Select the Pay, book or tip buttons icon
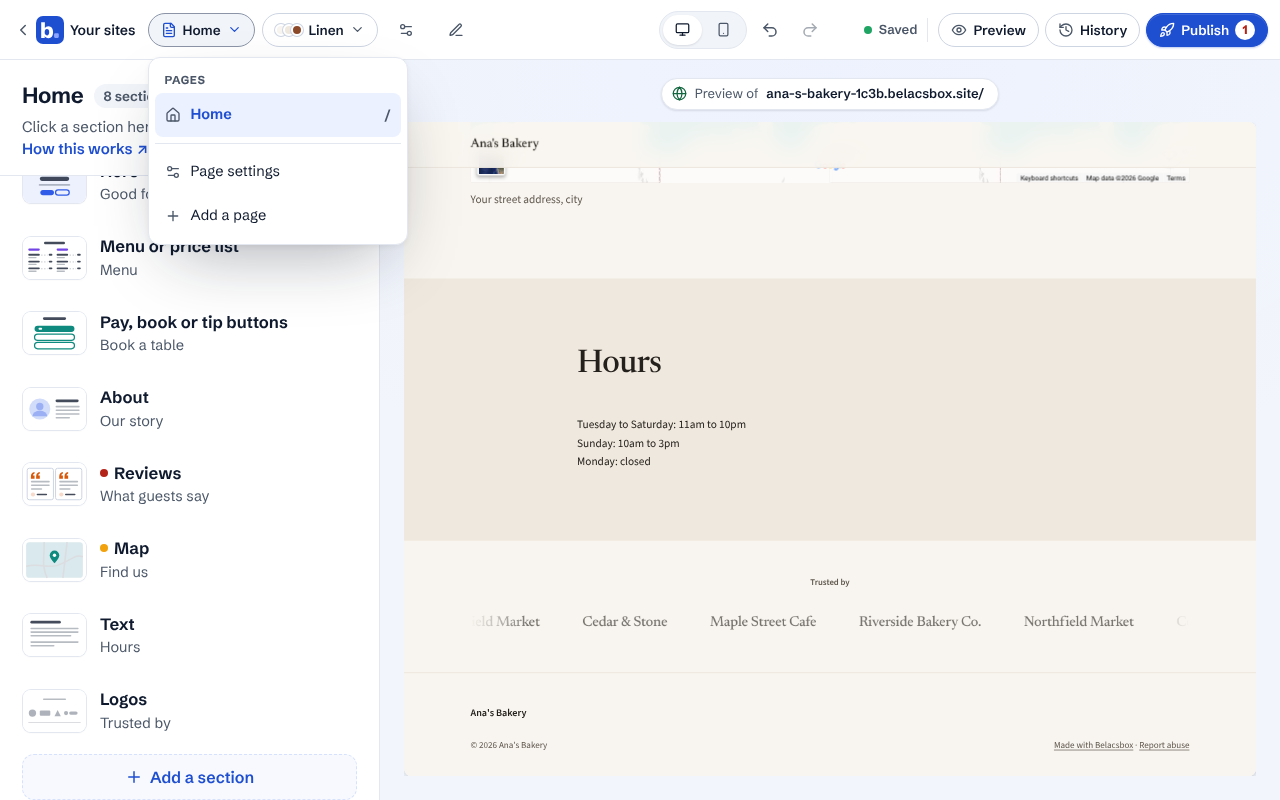 point(54,333)
